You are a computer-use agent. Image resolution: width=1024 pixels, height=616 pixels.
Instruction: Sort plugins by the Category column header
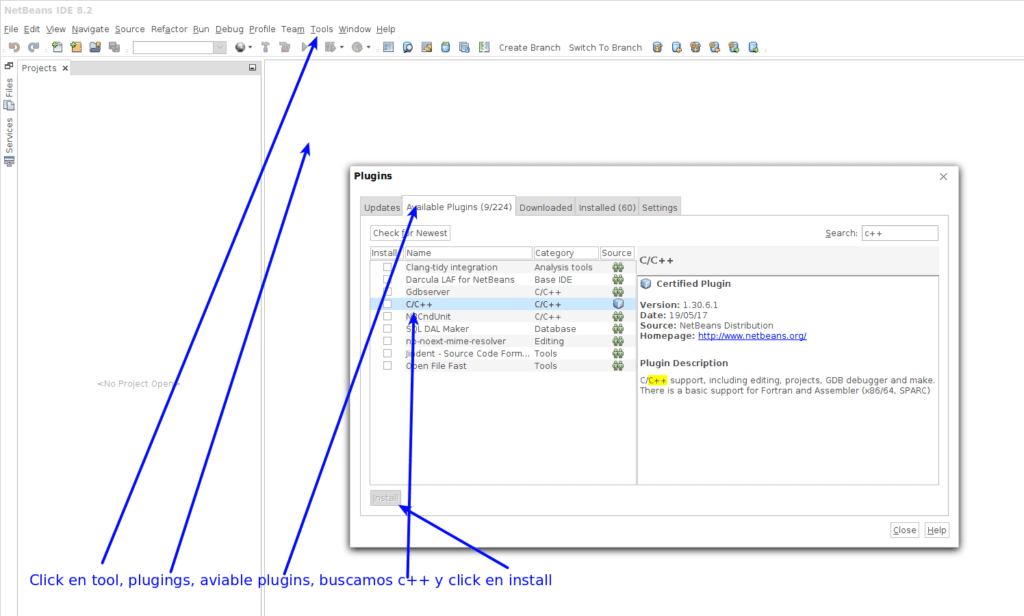pos(566,253)
